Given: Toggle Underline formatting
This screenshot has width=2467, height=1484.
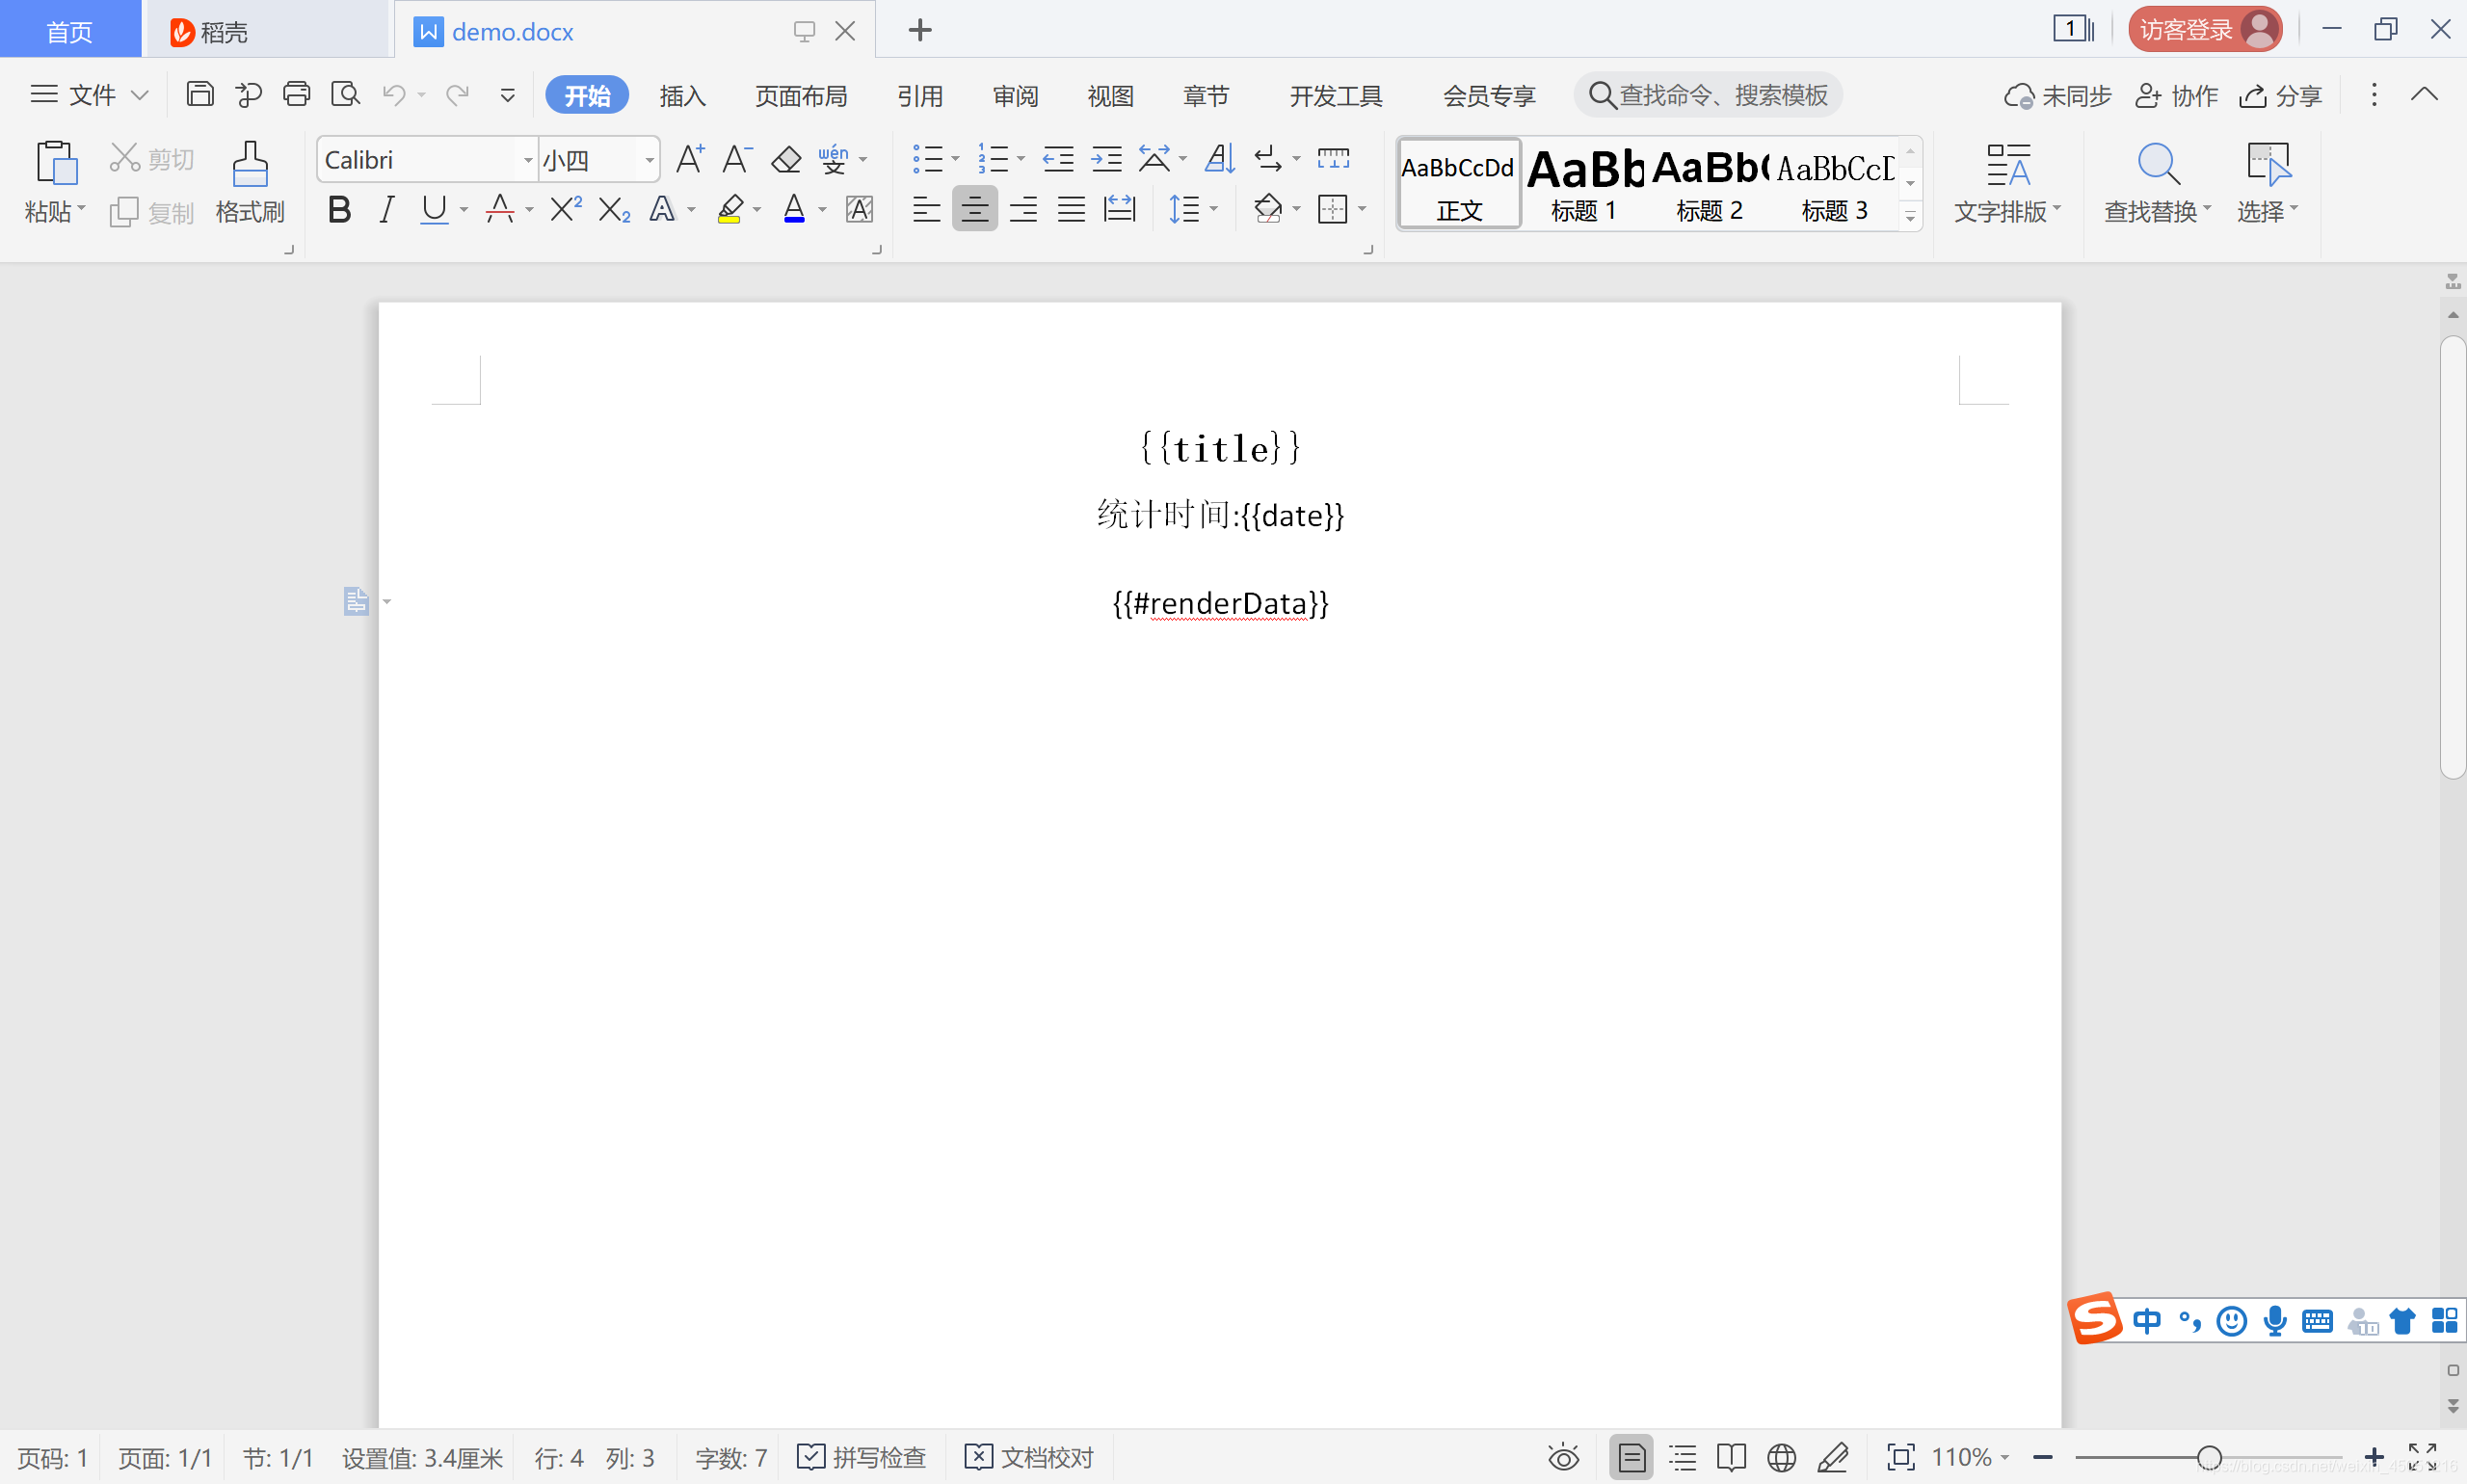Looking at the screenshot, I should coord(434,209).
